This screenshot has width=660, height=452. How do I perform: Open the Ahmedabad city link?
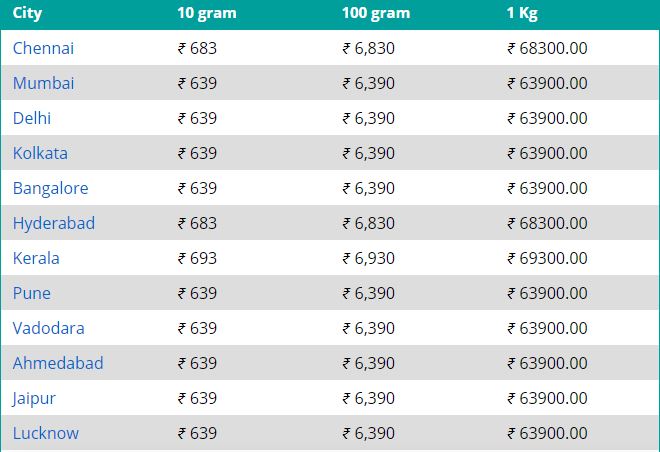click(x=58, y=363)
